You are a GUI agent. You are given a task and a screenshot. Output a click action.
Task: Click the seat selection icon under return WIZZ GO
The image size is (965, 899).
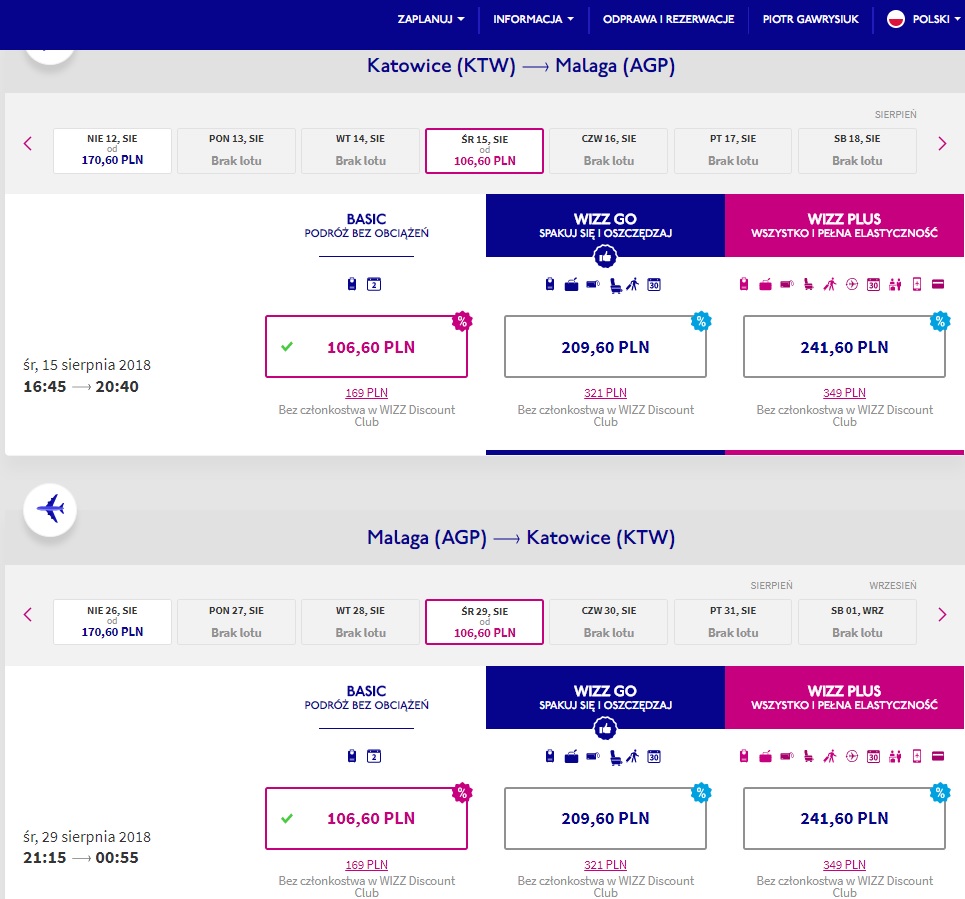pyautogui.click(x=615, y=757)
